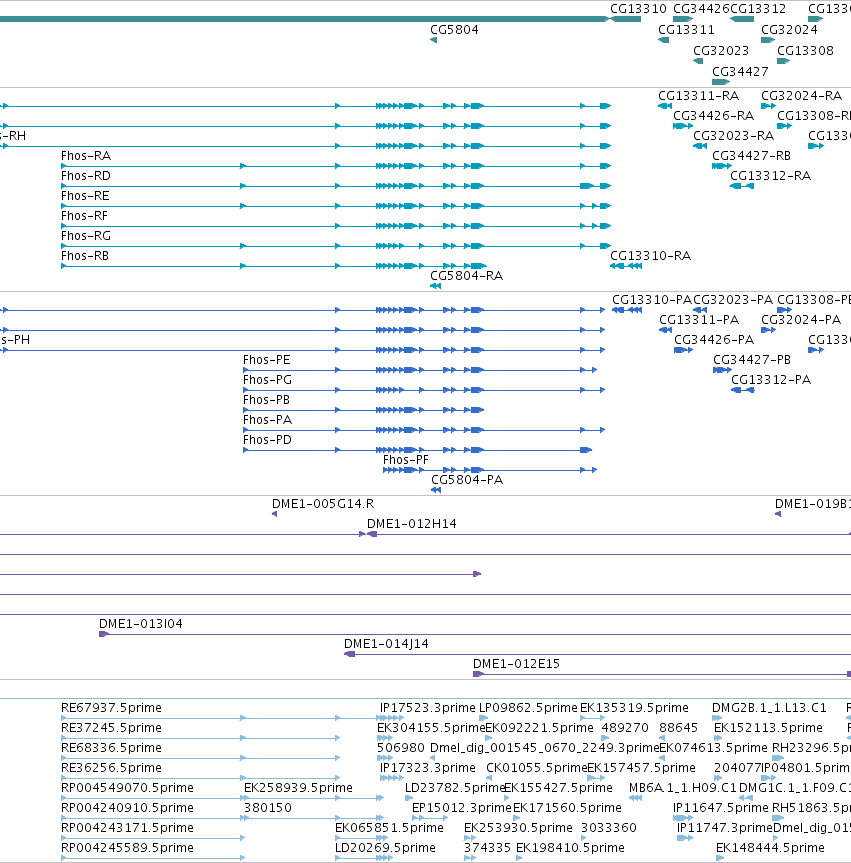Select the CG5804-PA protein feature
This screenshot has height=863, width=851.
click(x=436, y=490)
